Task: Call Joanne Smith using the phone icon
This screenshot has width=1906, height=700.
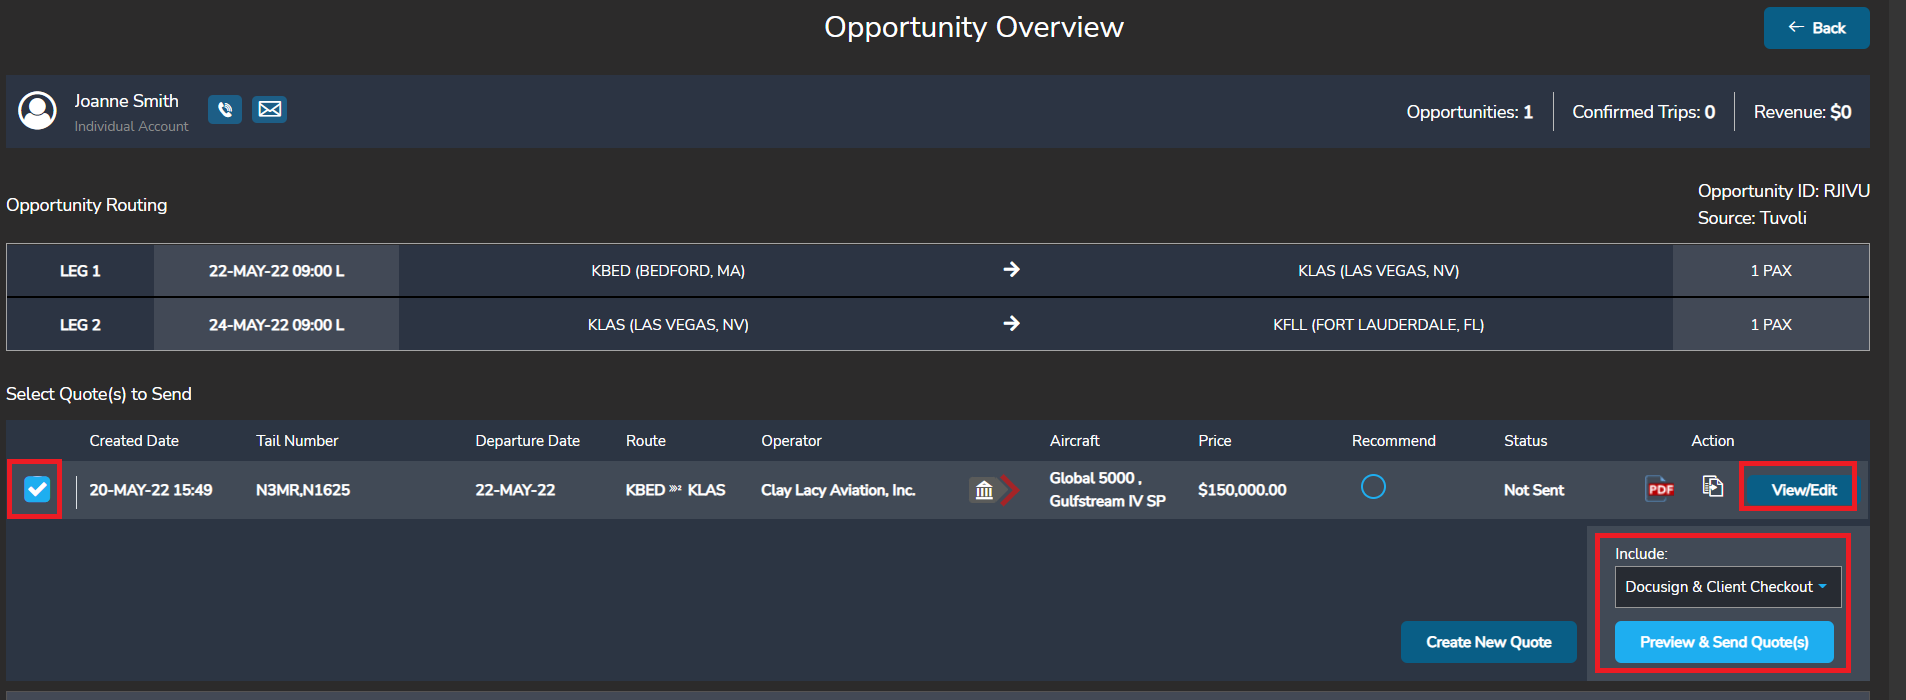Action: [225, 109]
